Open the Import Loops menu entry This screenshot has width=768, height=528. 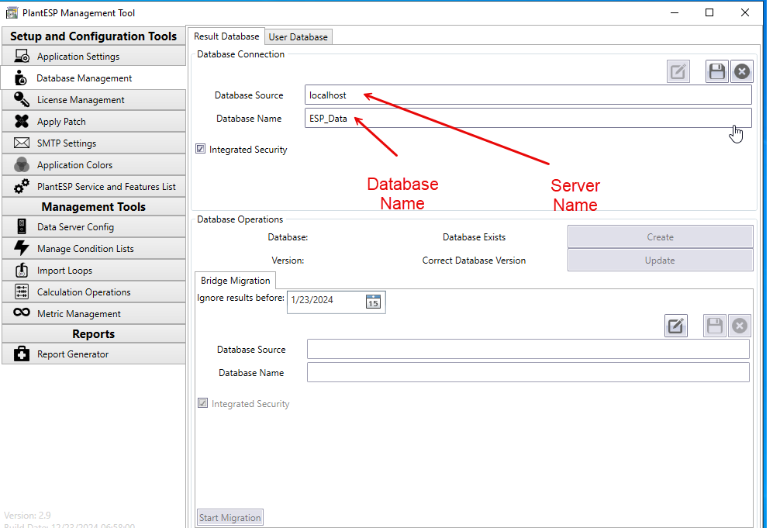pos(93,270)
